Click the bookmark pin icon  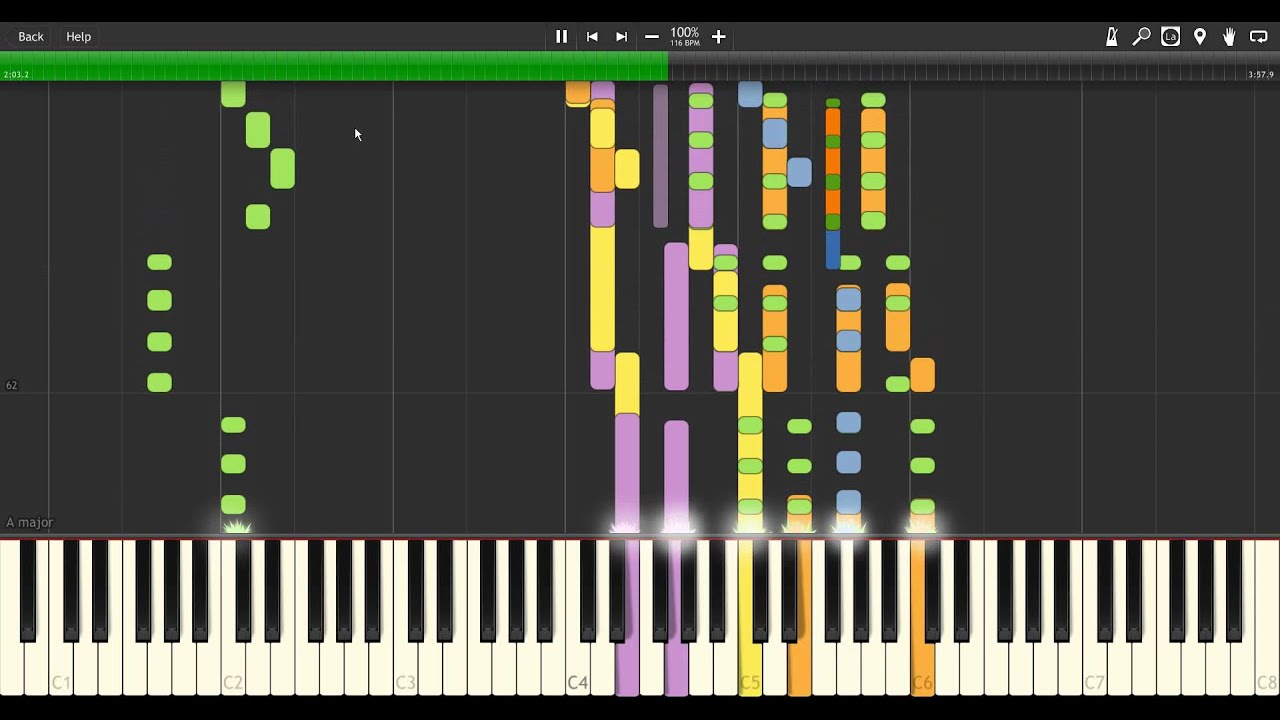pos(1200,36)
